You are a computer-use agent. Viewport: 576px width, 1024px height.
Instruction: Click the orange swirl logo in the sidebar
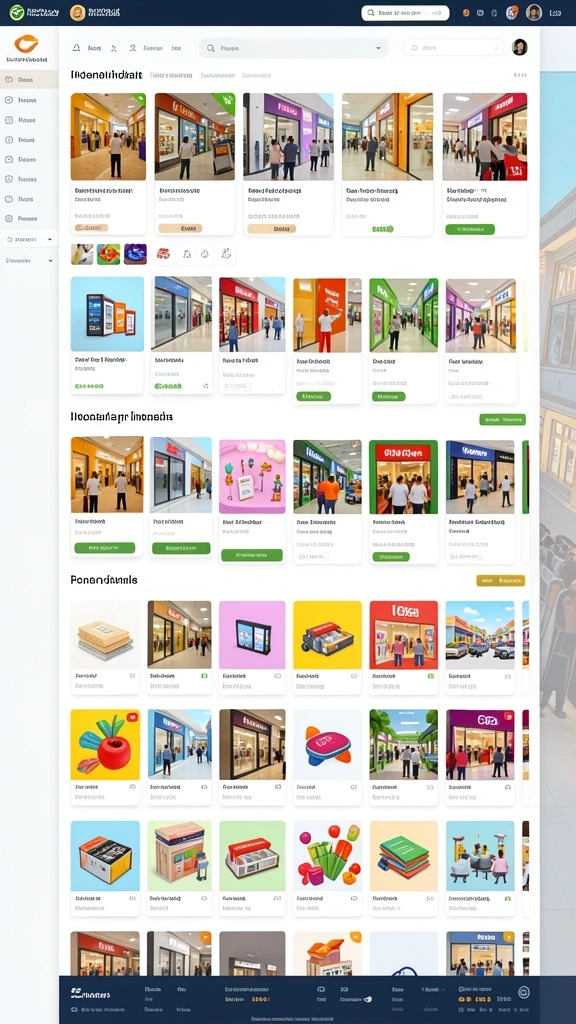pyautogui.click(x=27, y=44)
